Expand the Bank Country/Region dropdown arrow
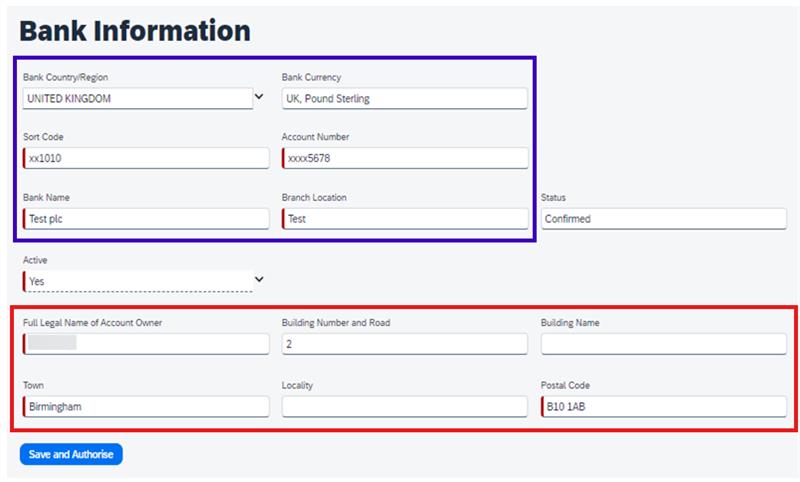Screen dimensions: 800x482 259,97
